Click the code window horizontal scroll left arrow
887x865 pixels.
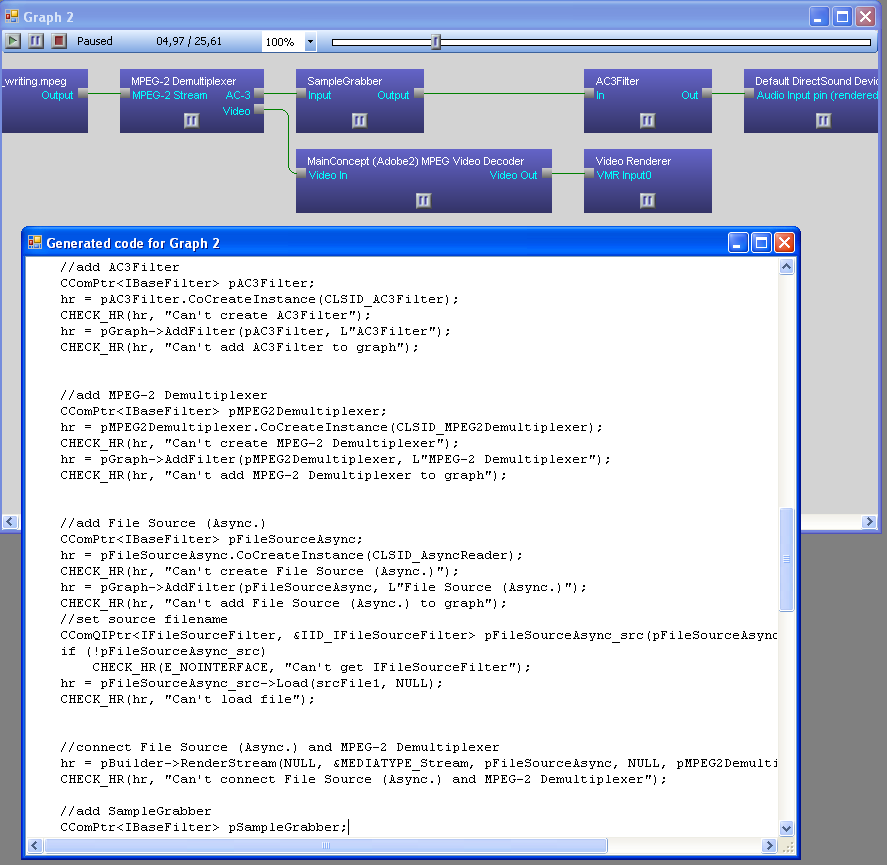(x=35, y=846)
